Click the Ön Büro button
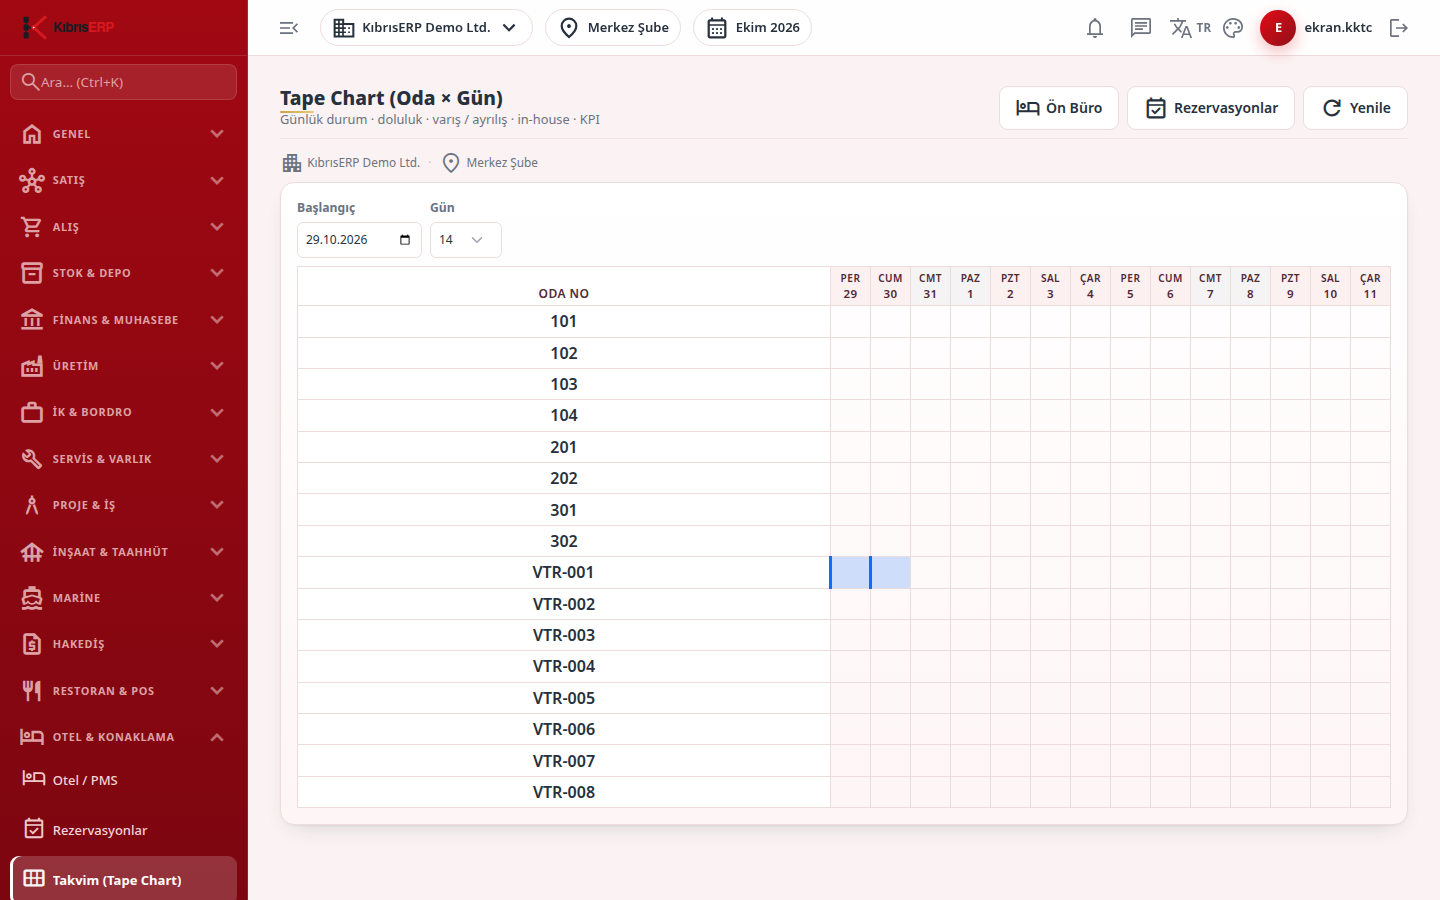The image size is (1440, 900). click(x=1059, y=108)
